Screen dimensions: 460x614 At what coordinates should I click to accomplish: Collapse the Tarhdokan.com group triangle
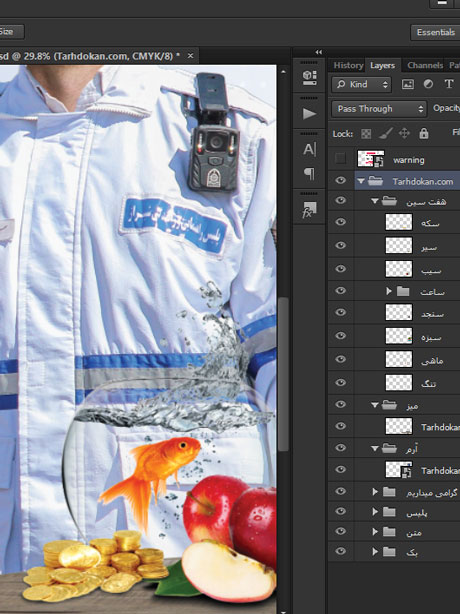[361, 181]
